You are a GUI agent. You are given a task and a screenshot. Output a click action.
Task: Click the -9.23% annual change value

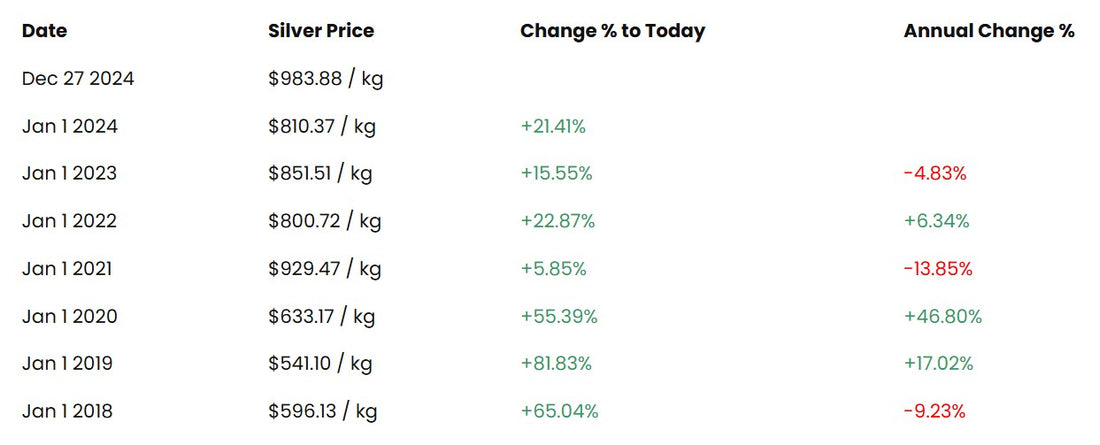coord(935,411)
